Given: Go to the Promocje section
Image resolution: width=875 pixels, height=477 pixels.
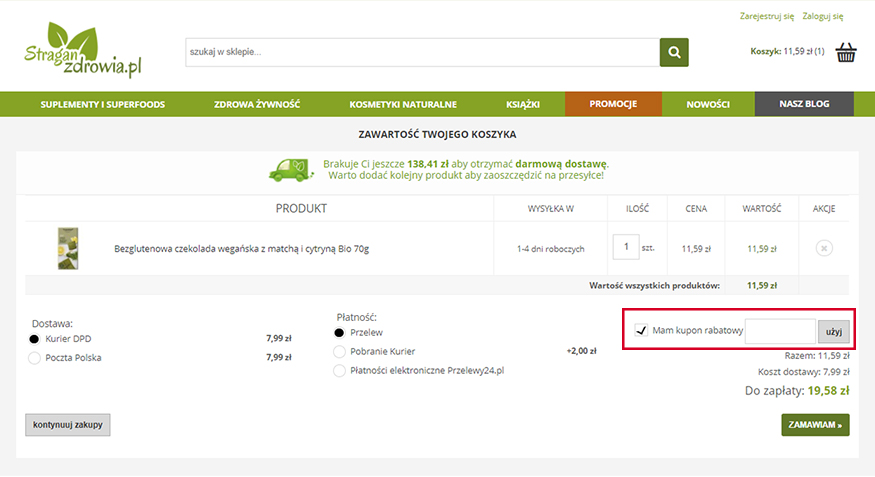Looking at the screenshot, I should 613,104.
